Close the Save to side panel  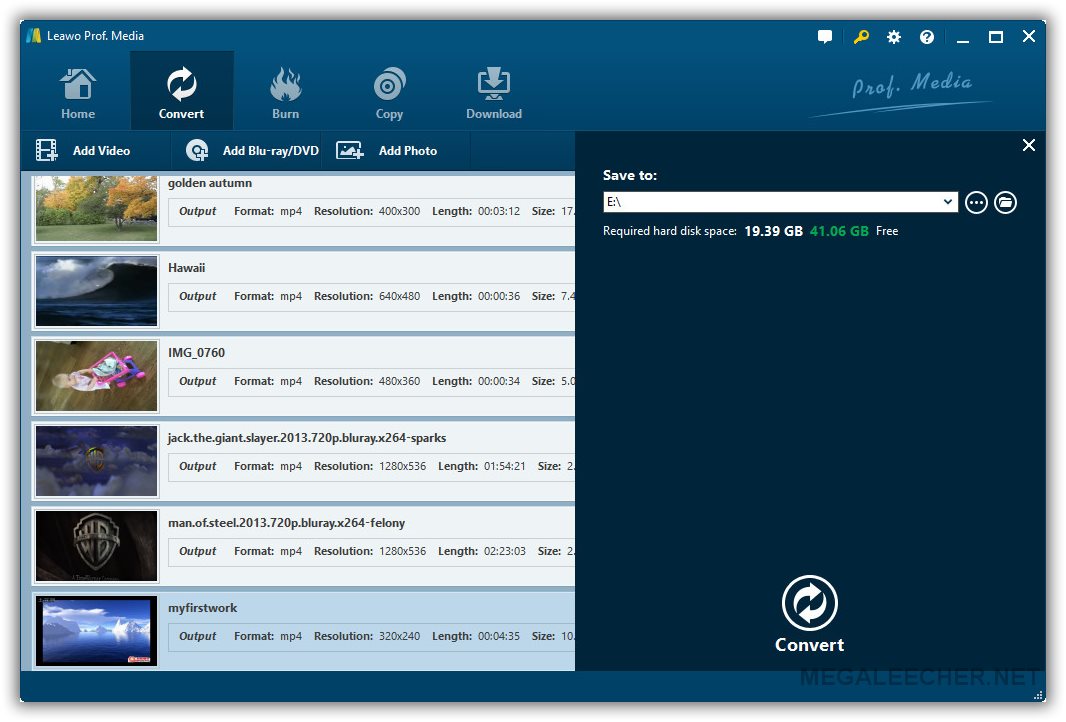[x=1029, y=145]
